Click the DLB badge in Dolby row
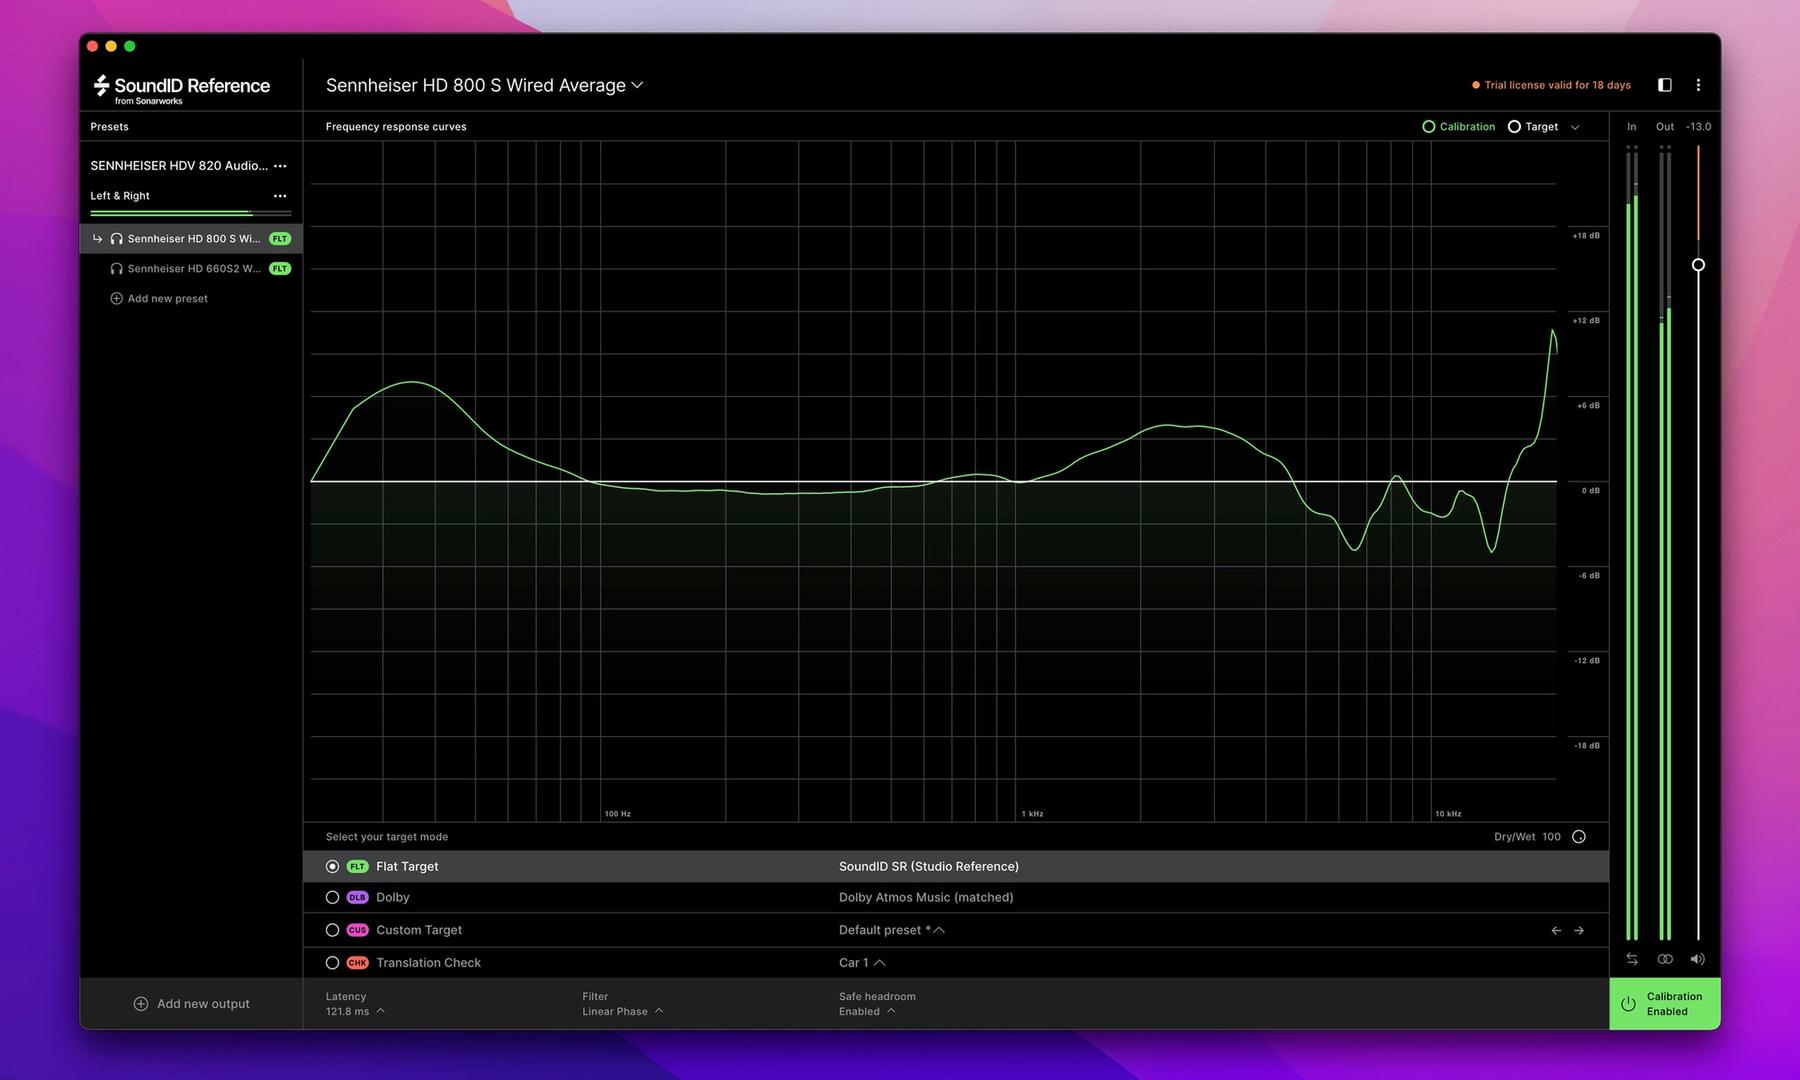Screen dimensions: 1800x1080 coord(357,898)
